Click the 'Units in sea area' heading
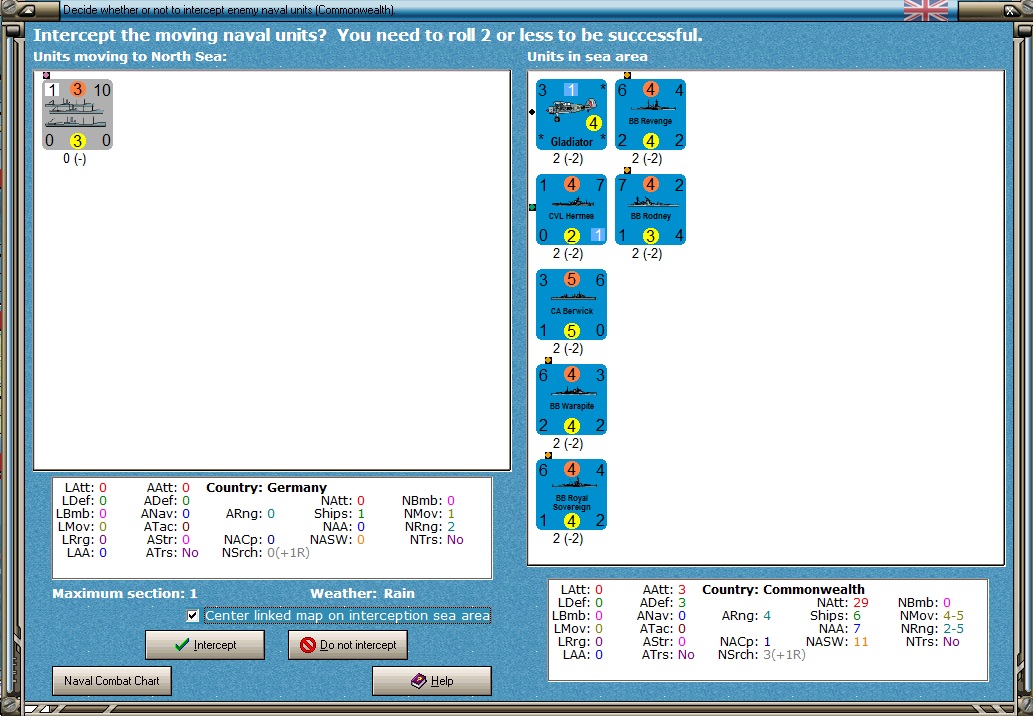Screen dimensions: 1033x716 tap(587, 57)
